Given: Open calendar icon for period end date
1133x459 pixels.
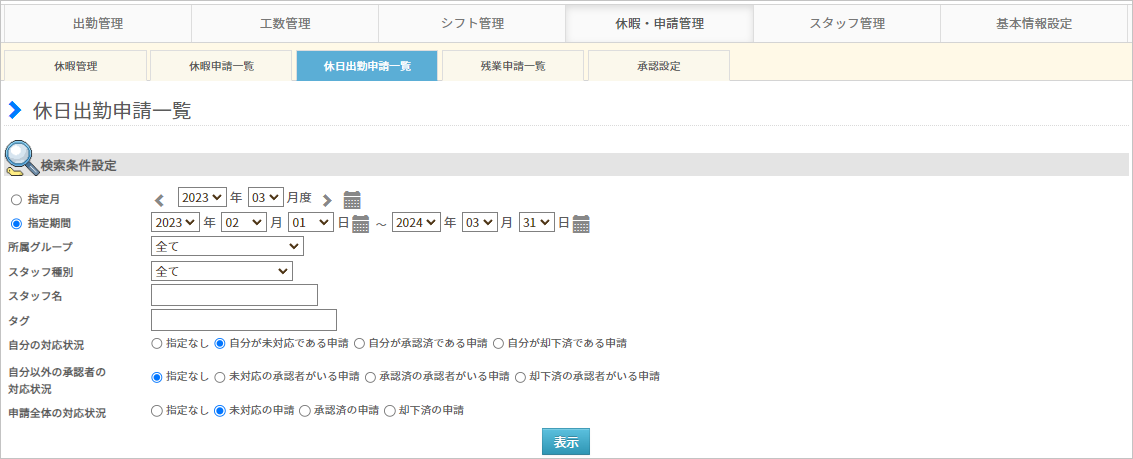Looking at the screenshot, I should click(x=581, y=223).
